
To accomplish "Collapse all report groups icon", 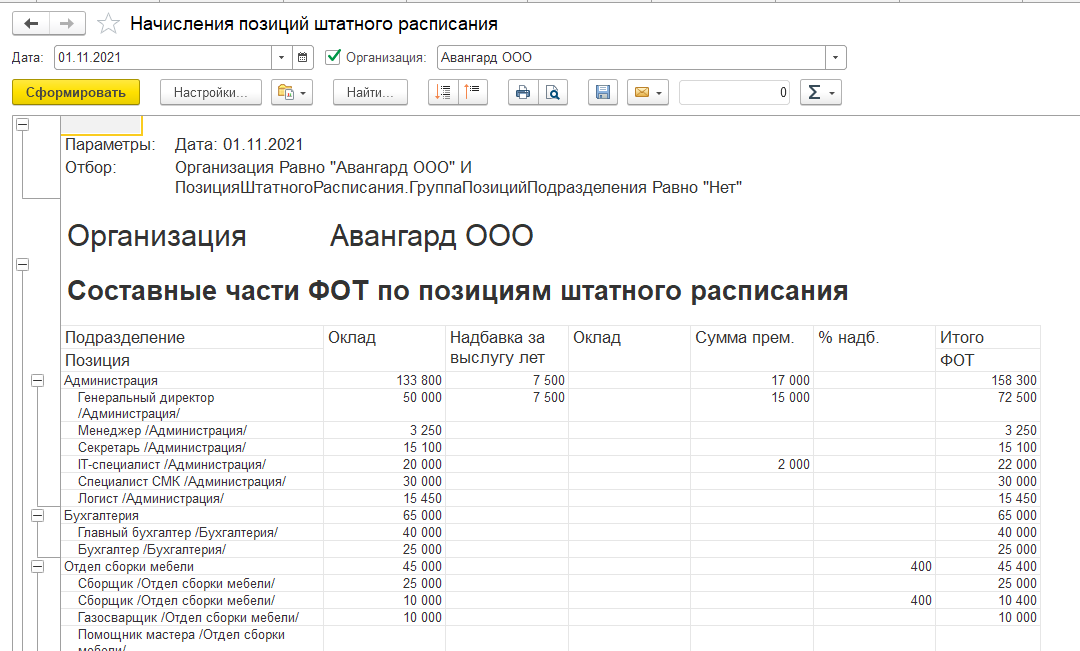I will tap(472, 93).
